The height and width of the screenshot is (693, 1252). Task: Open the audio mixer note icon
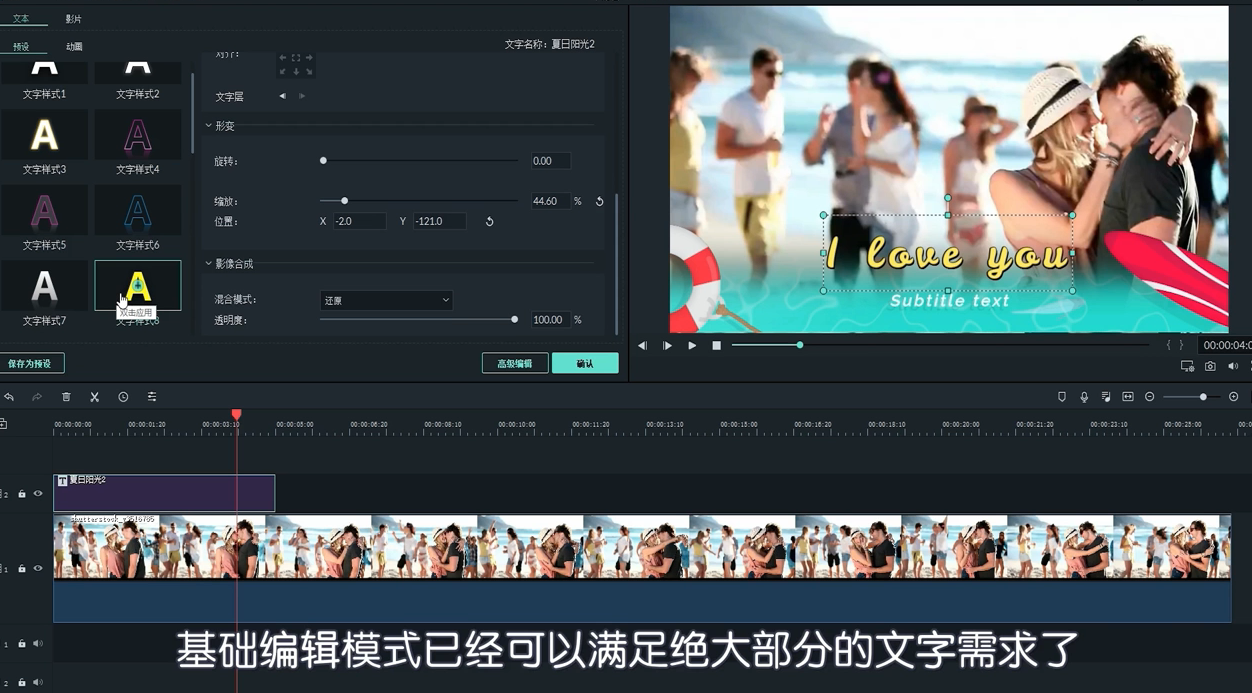tap(1106, 397)
